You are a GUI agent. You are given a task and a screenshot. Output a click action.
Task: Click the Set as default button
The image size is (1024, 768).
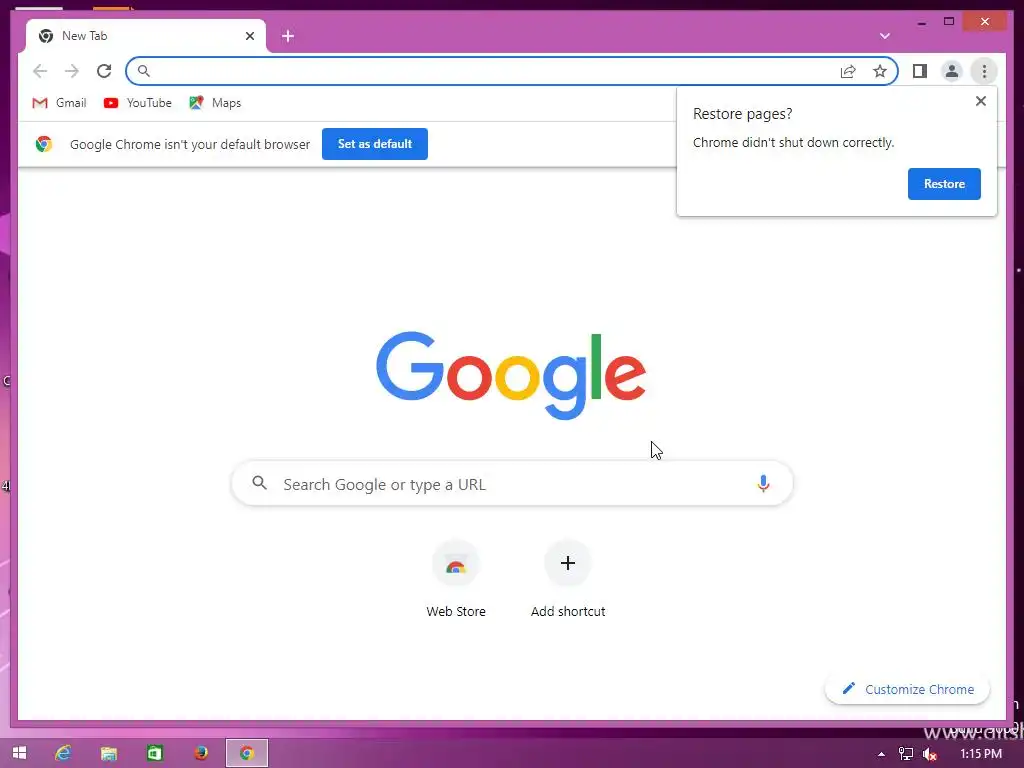point(375,144)
